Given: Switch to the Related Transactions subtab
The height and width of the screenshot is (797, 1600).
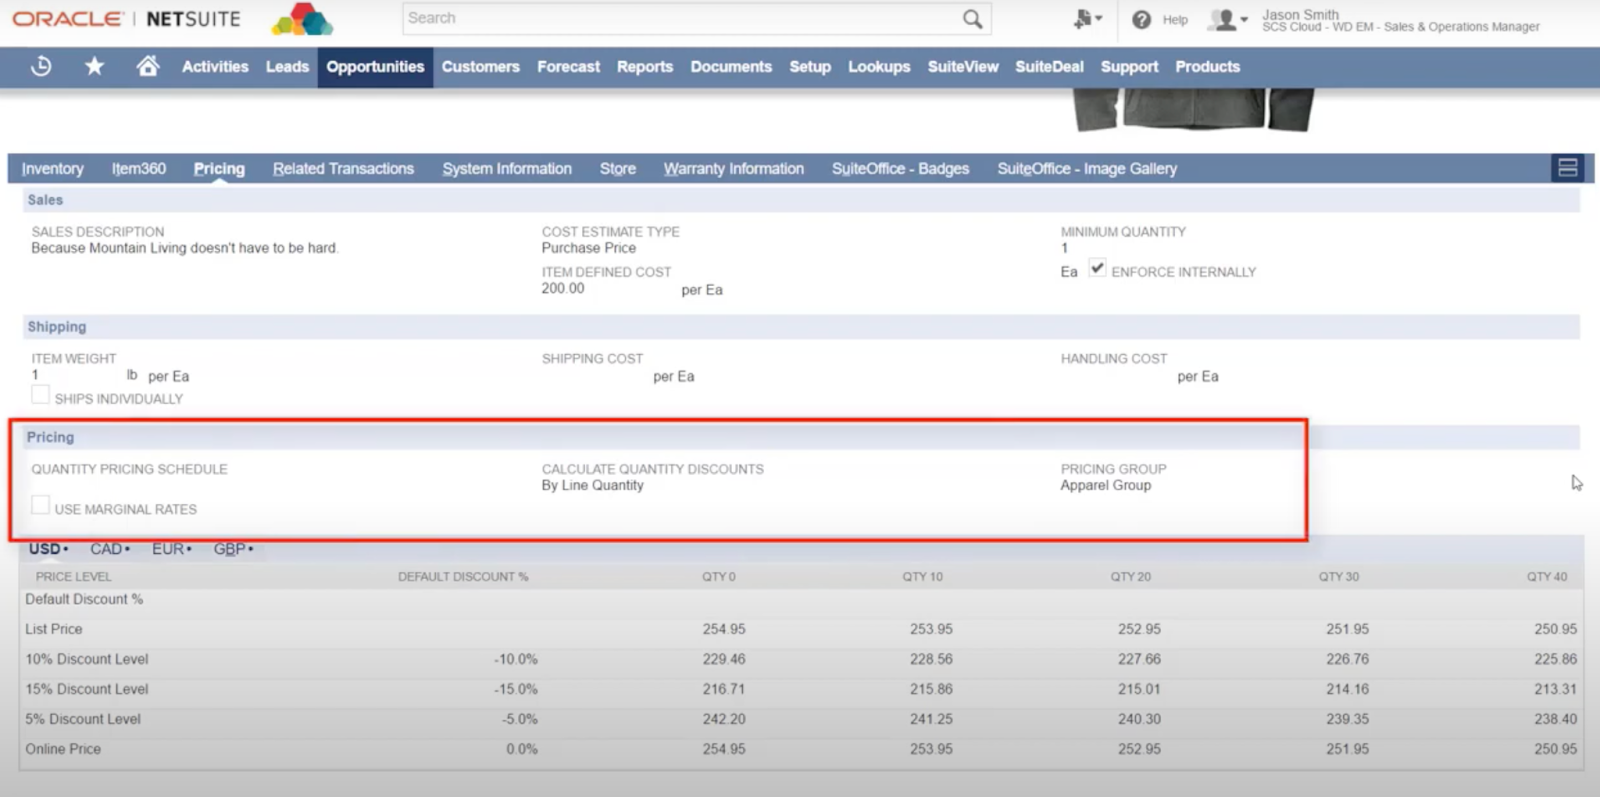Looking at the screenshot, I should tap(343, 169).
